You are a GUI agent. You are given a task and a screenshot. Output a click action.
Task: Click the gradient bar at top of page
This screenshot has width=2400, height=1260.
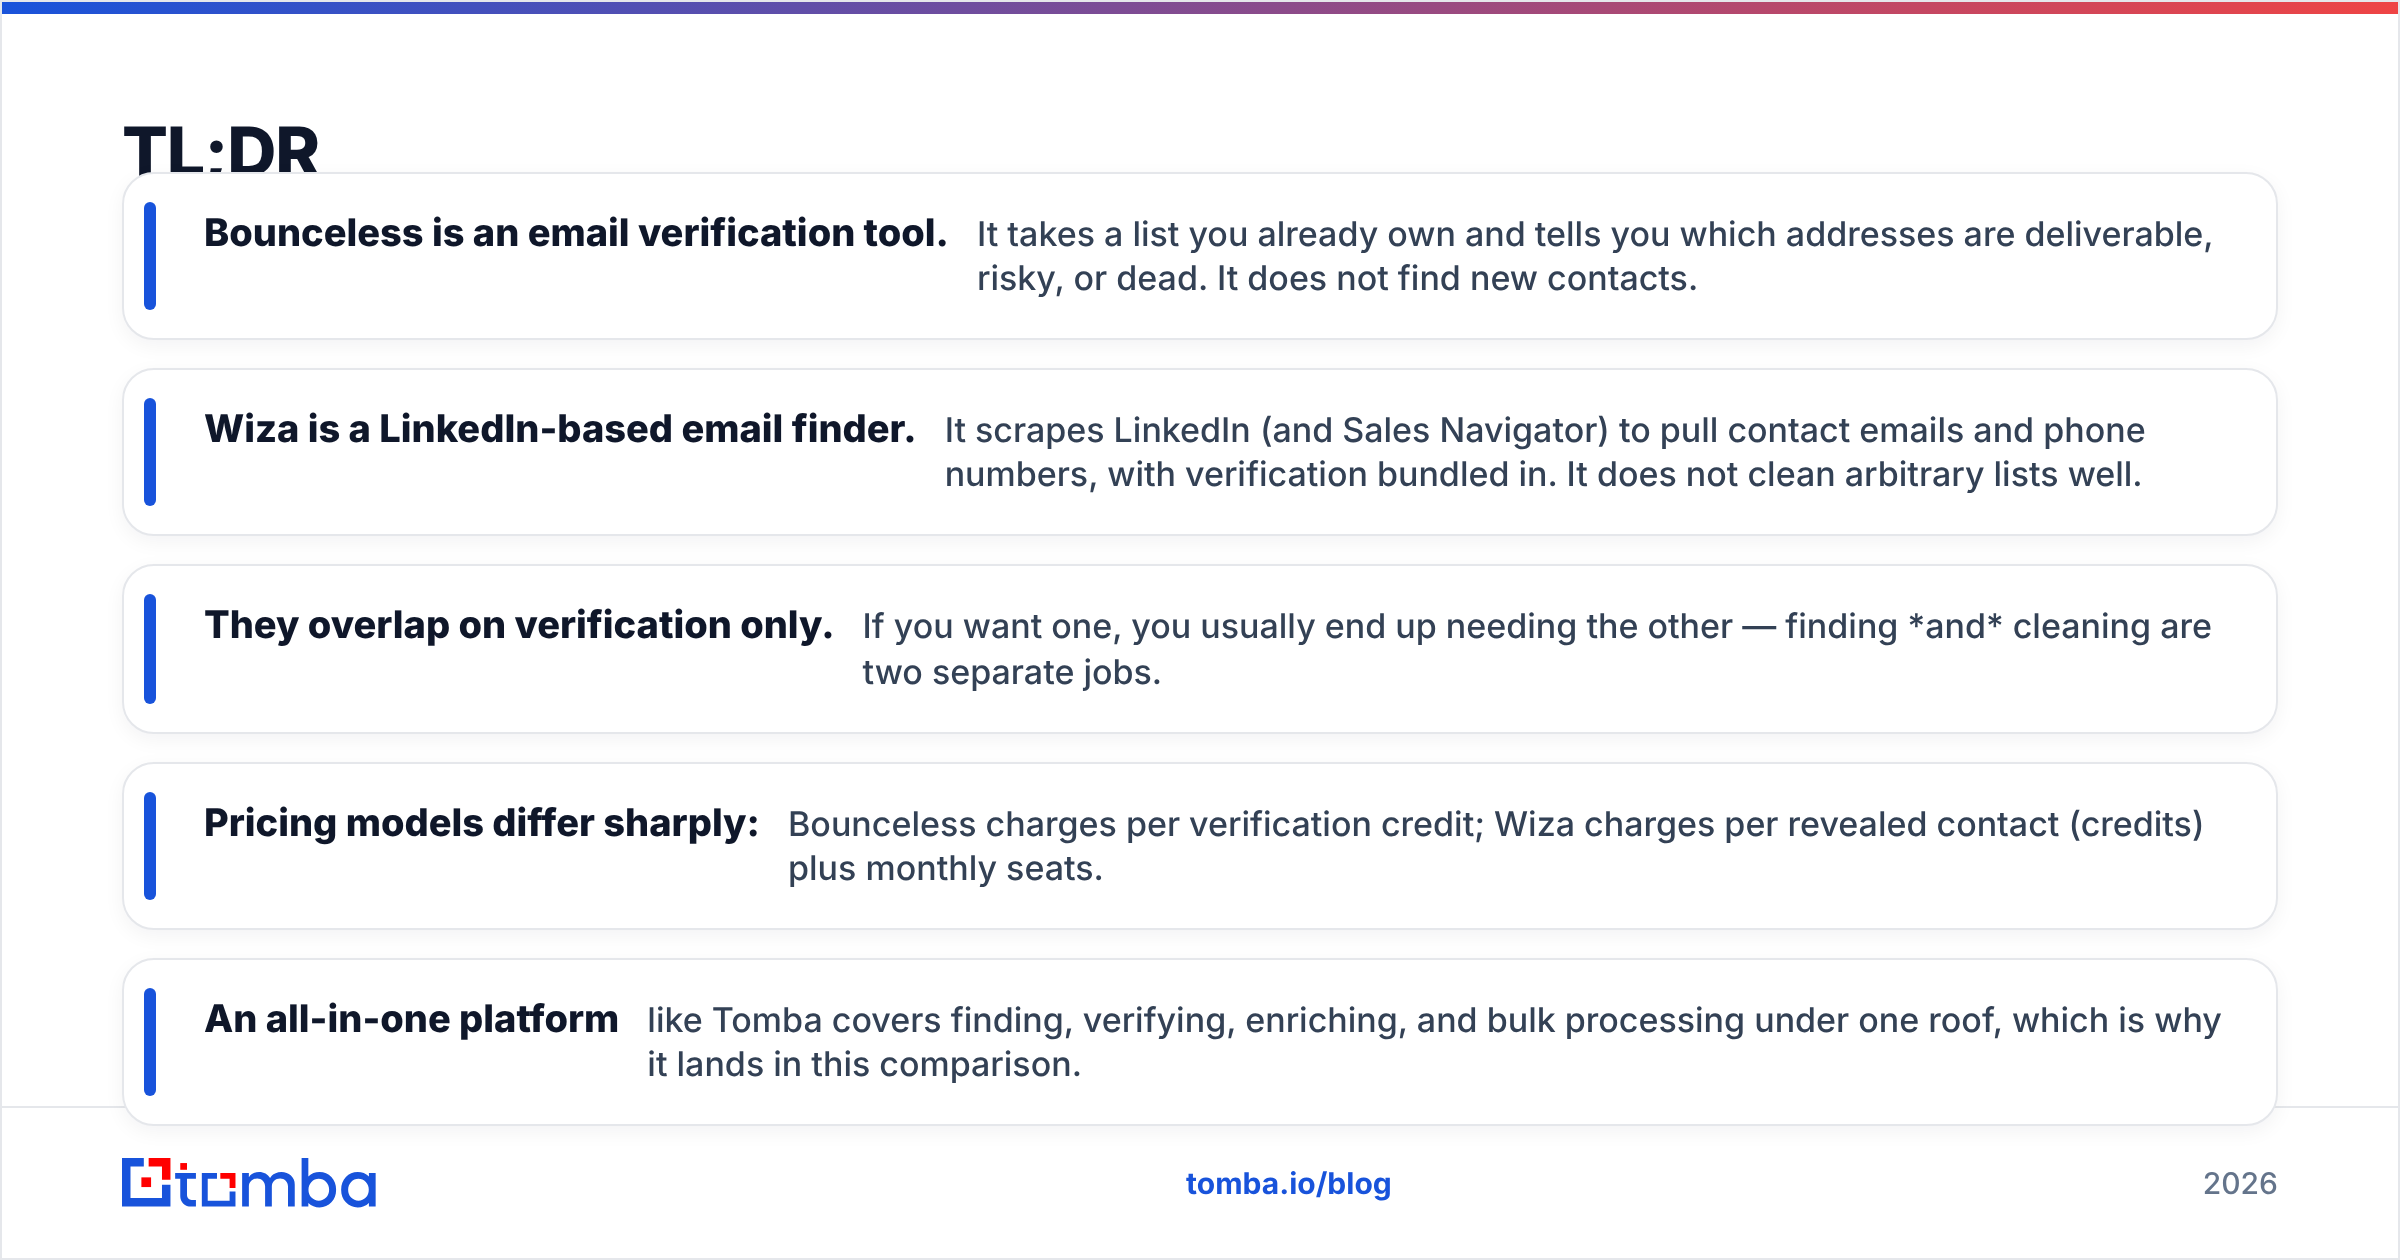point(1200,7)
